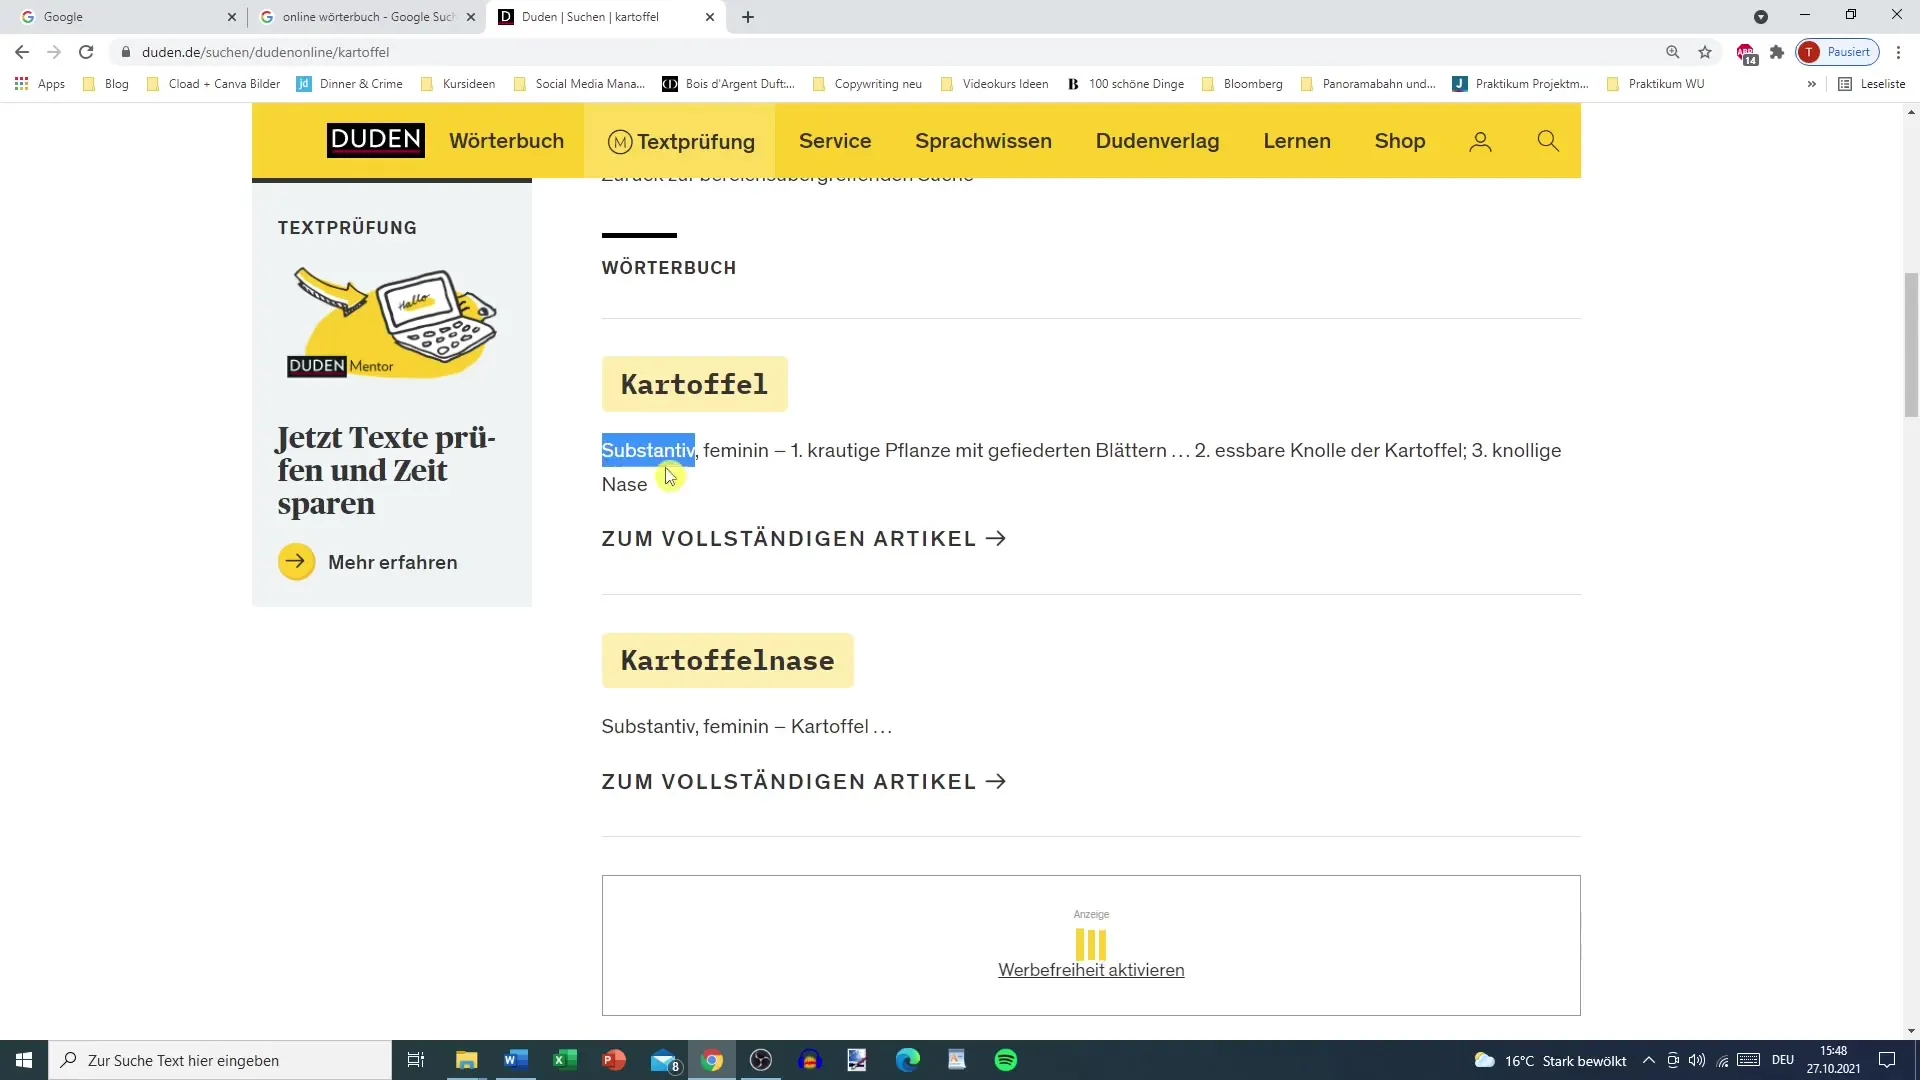The width and height of the screenshot is (1920, 1080).
Task: Toggle the Leseliste bookmark panel
Action: [x=1876, y=83]
